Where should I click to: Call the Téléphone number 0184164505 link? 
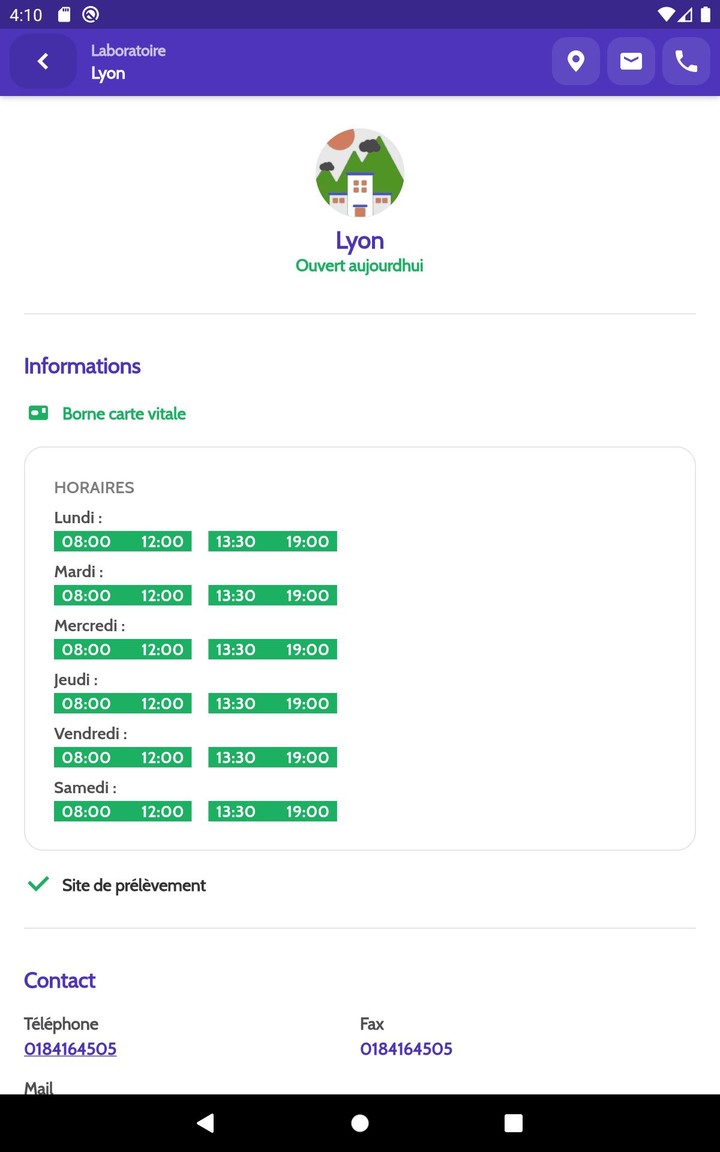[70, 1049]
